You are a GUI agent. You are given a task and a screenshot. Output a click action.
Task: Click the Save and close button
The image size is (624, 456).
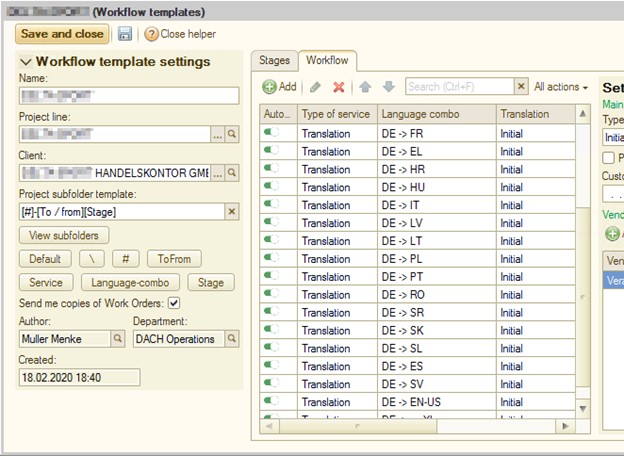coord(62,34)
